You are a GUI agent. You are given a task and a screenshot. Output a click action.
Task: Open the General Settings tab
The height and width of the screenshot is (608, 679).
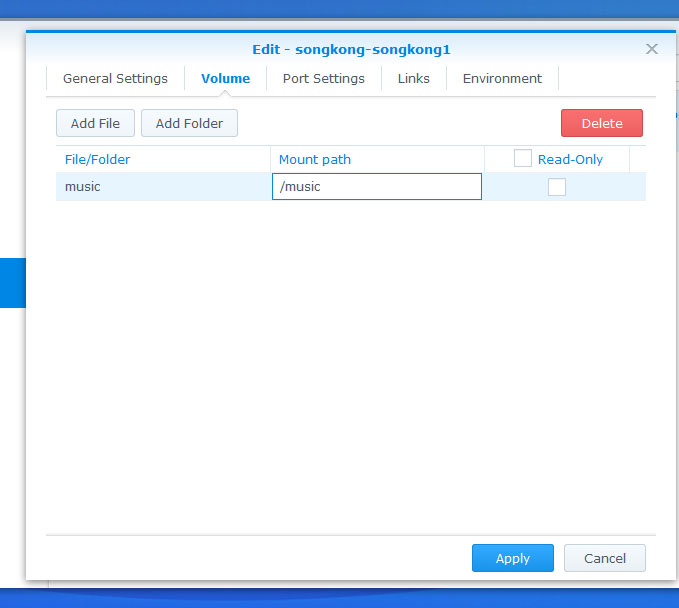click(115, 78)
